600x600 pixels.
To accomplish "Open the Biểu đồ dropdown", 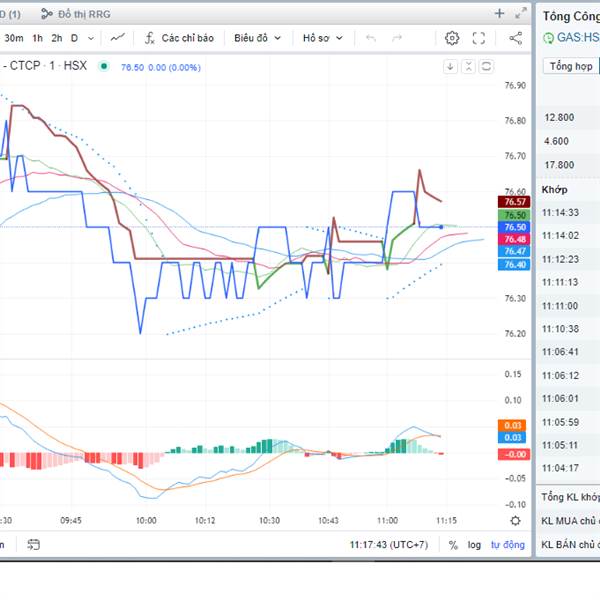I will pos(257,38).
